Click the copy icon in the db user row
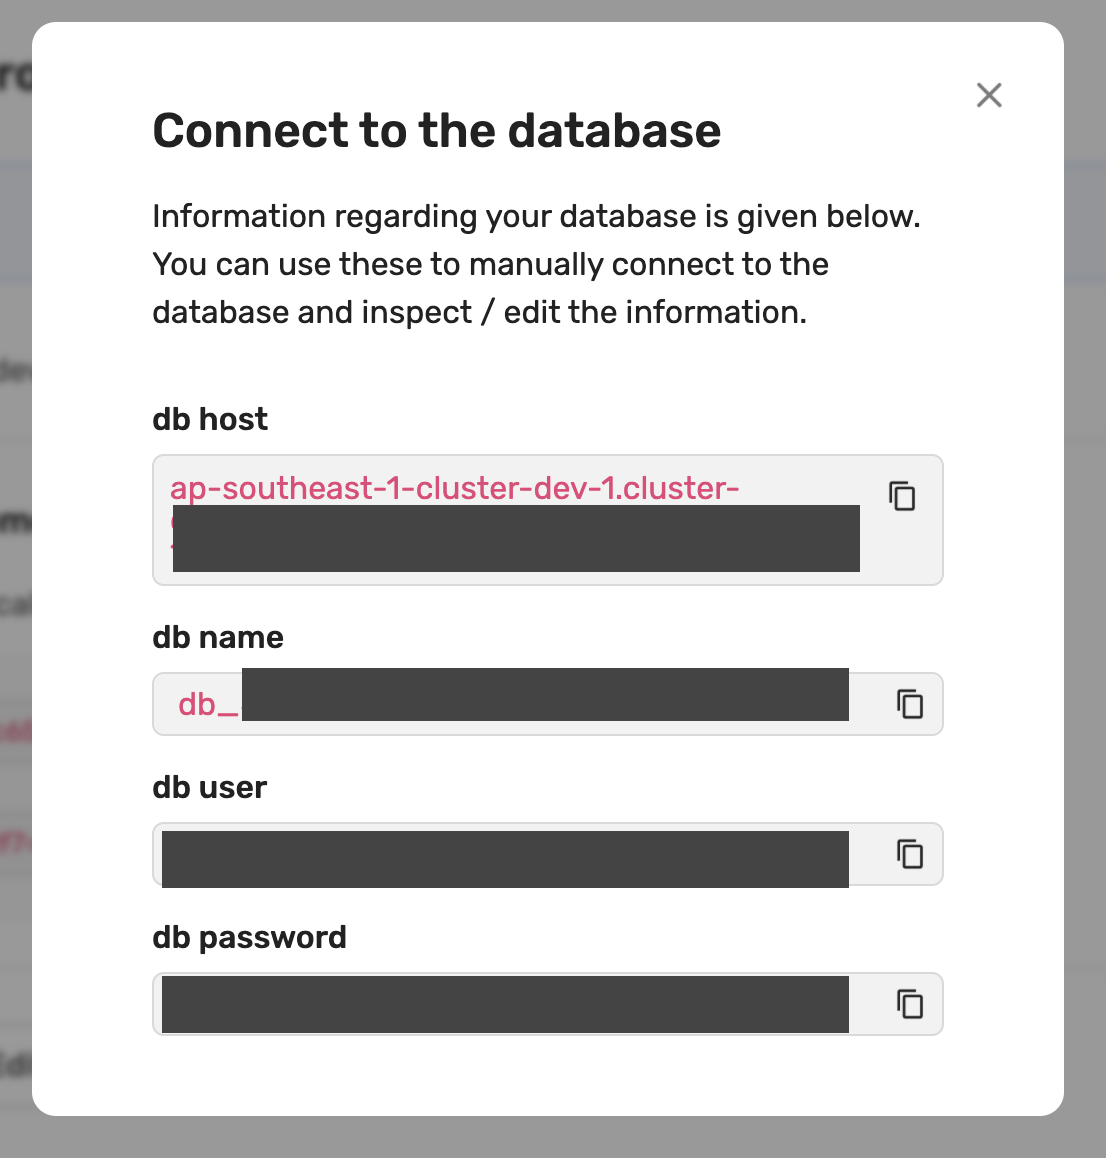Screen dimensions: 1106x1158 tap(909, 855)
